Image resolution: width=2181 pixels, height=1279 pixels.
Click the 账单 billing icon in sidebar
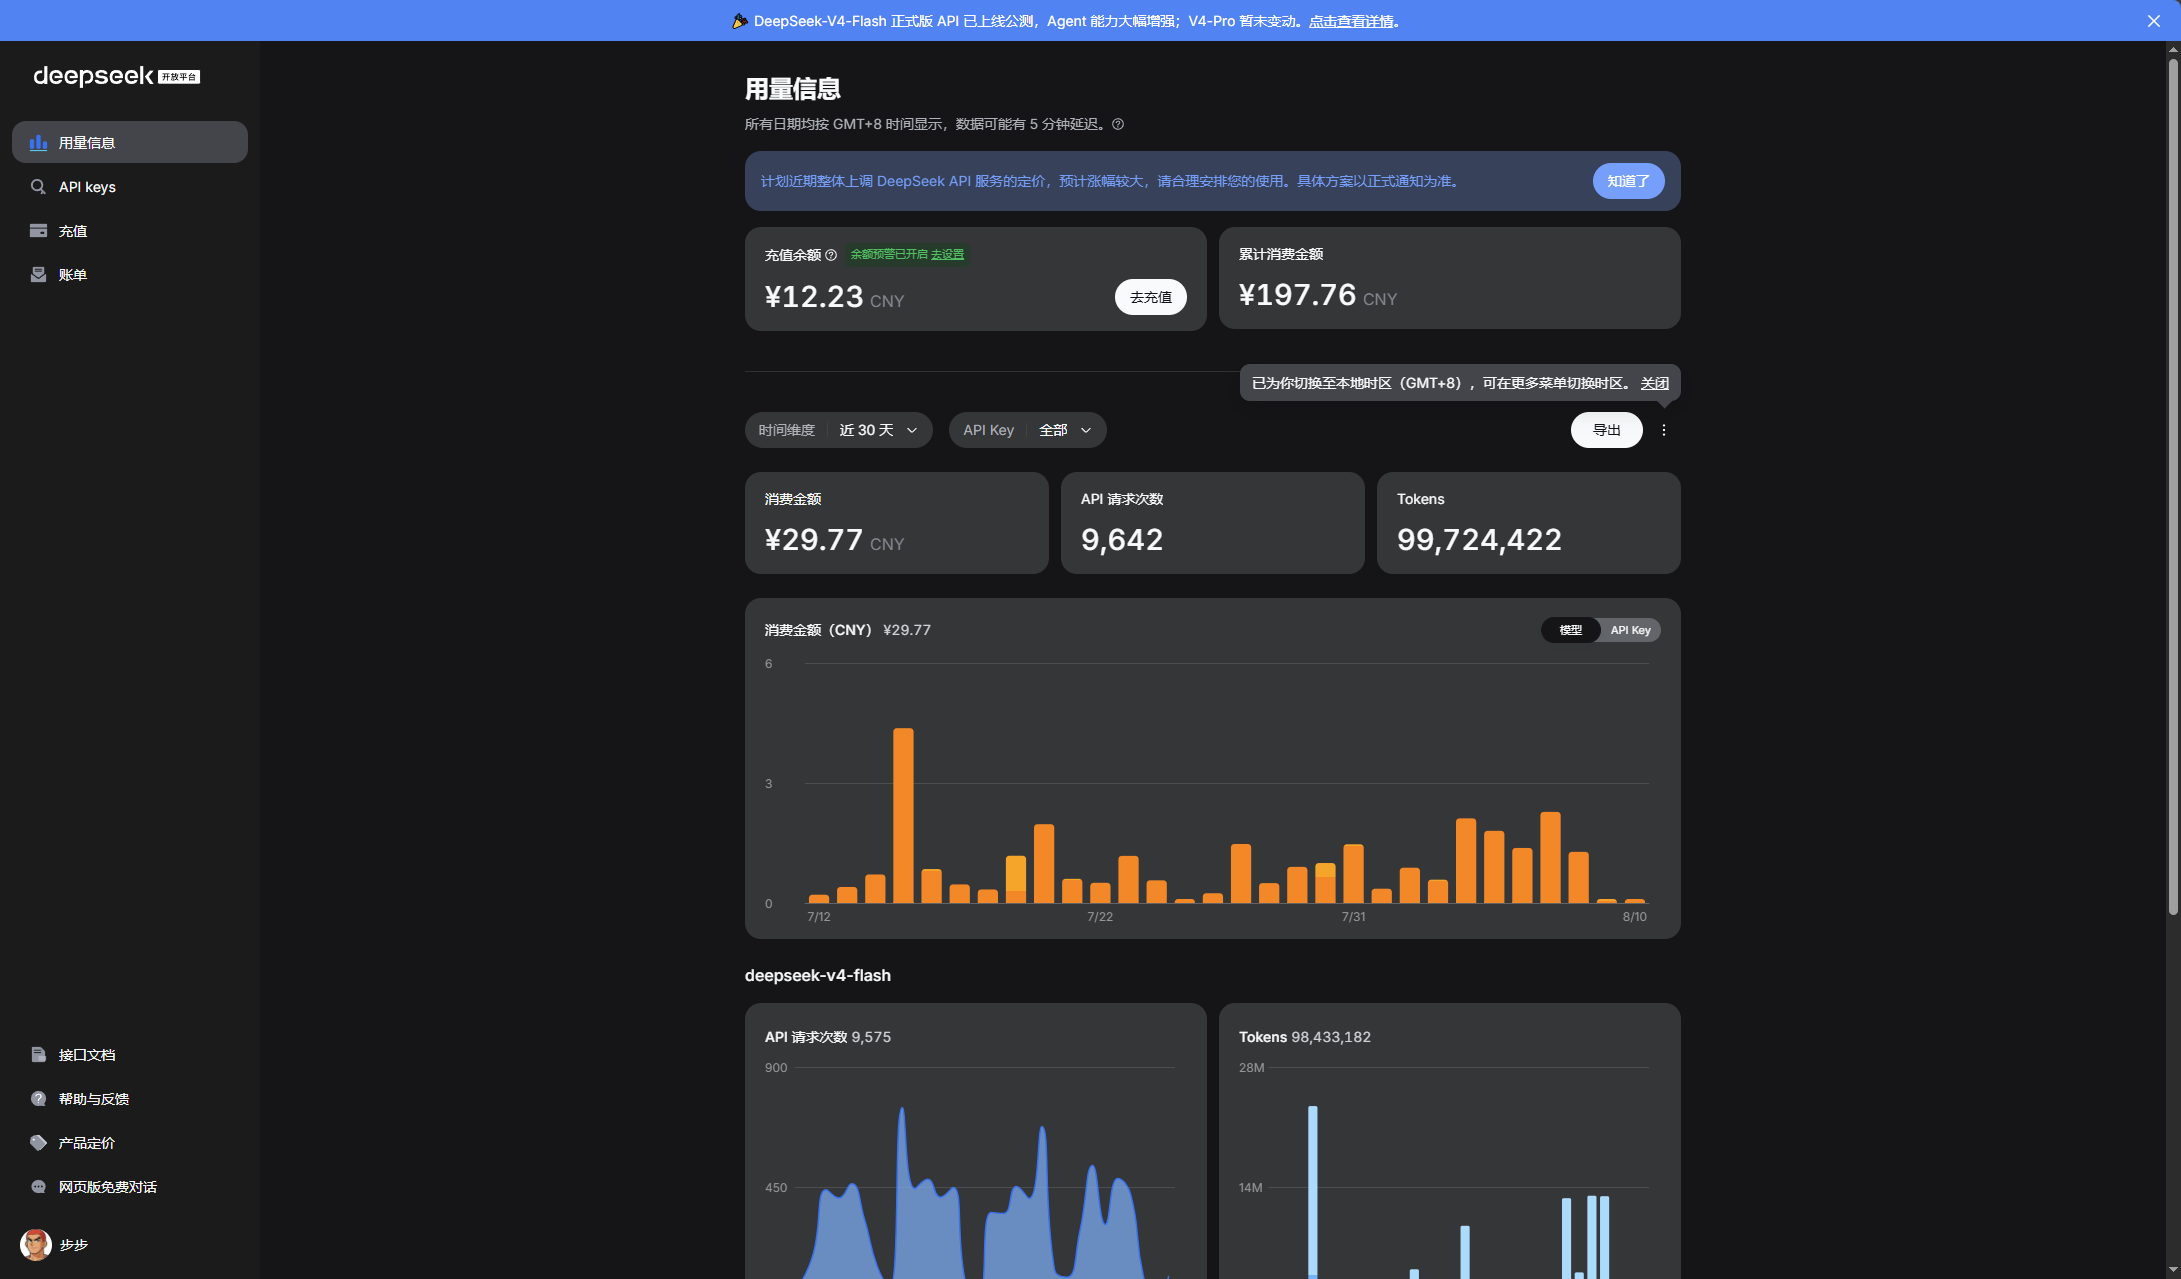click(x=38, y=275)
